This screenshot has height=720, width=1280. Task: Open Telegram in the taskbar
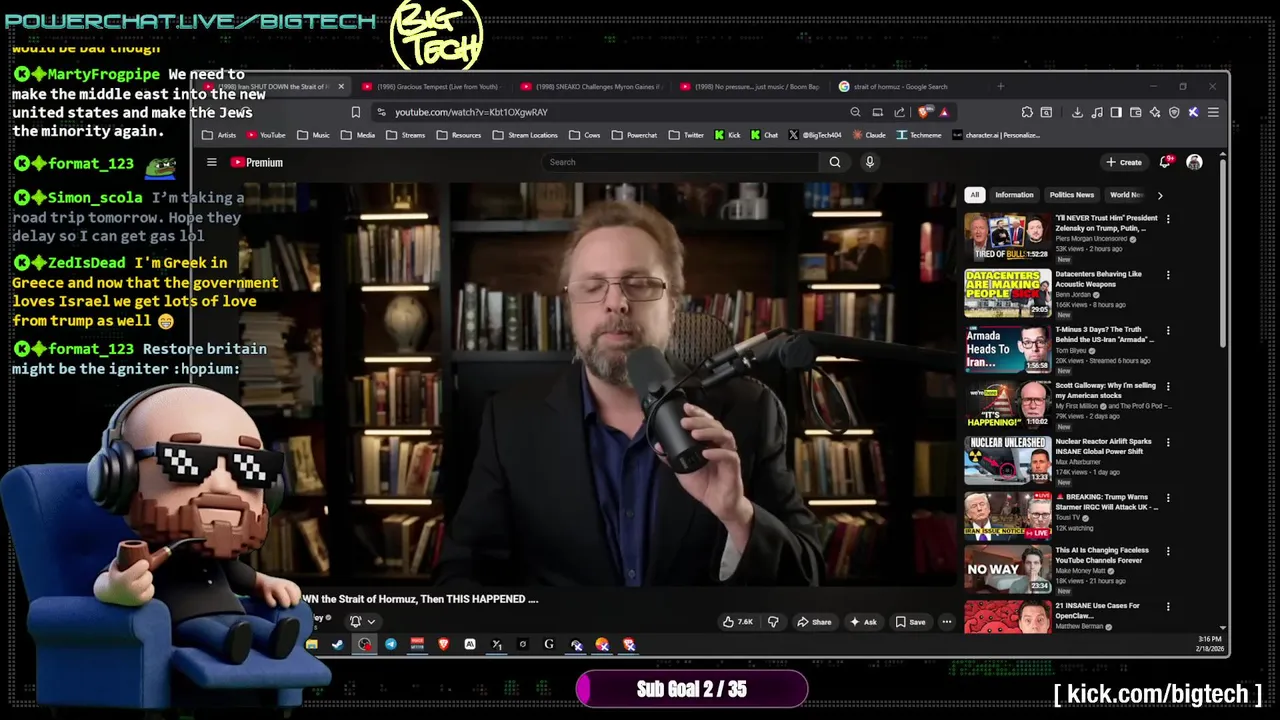(391, 645)
